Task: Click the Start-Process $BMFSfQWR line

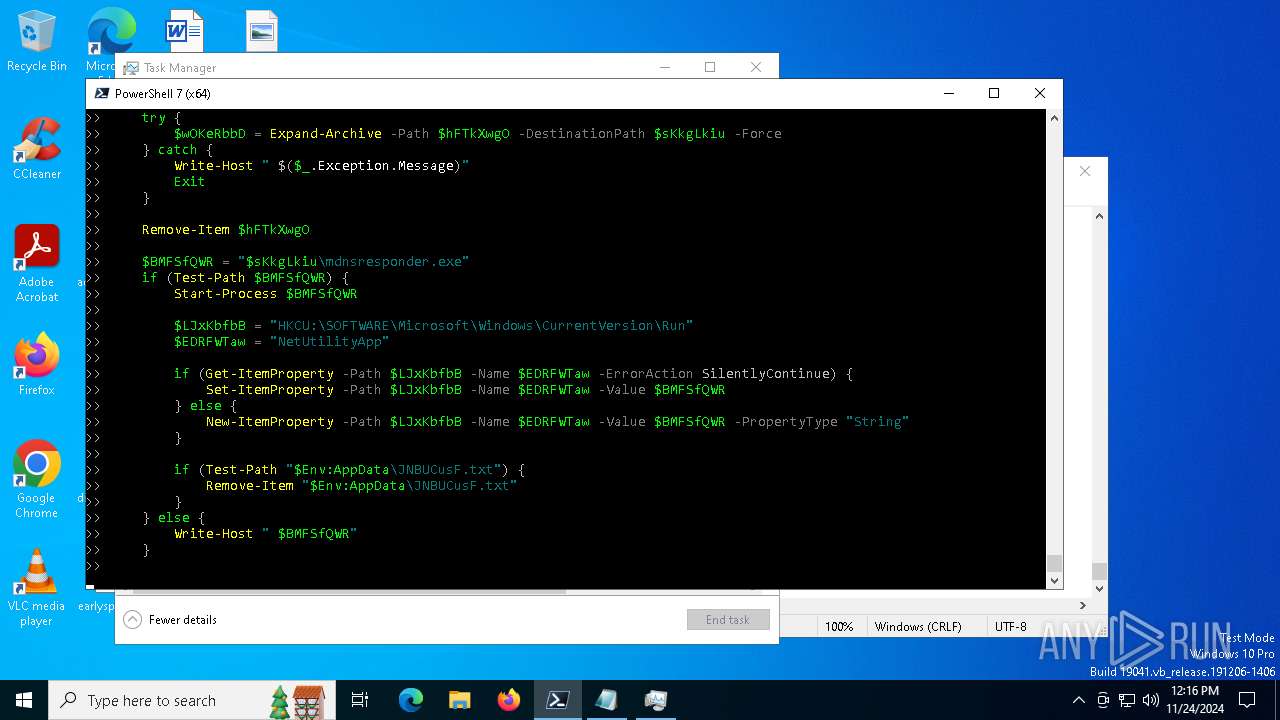Action: pos(265,294)
